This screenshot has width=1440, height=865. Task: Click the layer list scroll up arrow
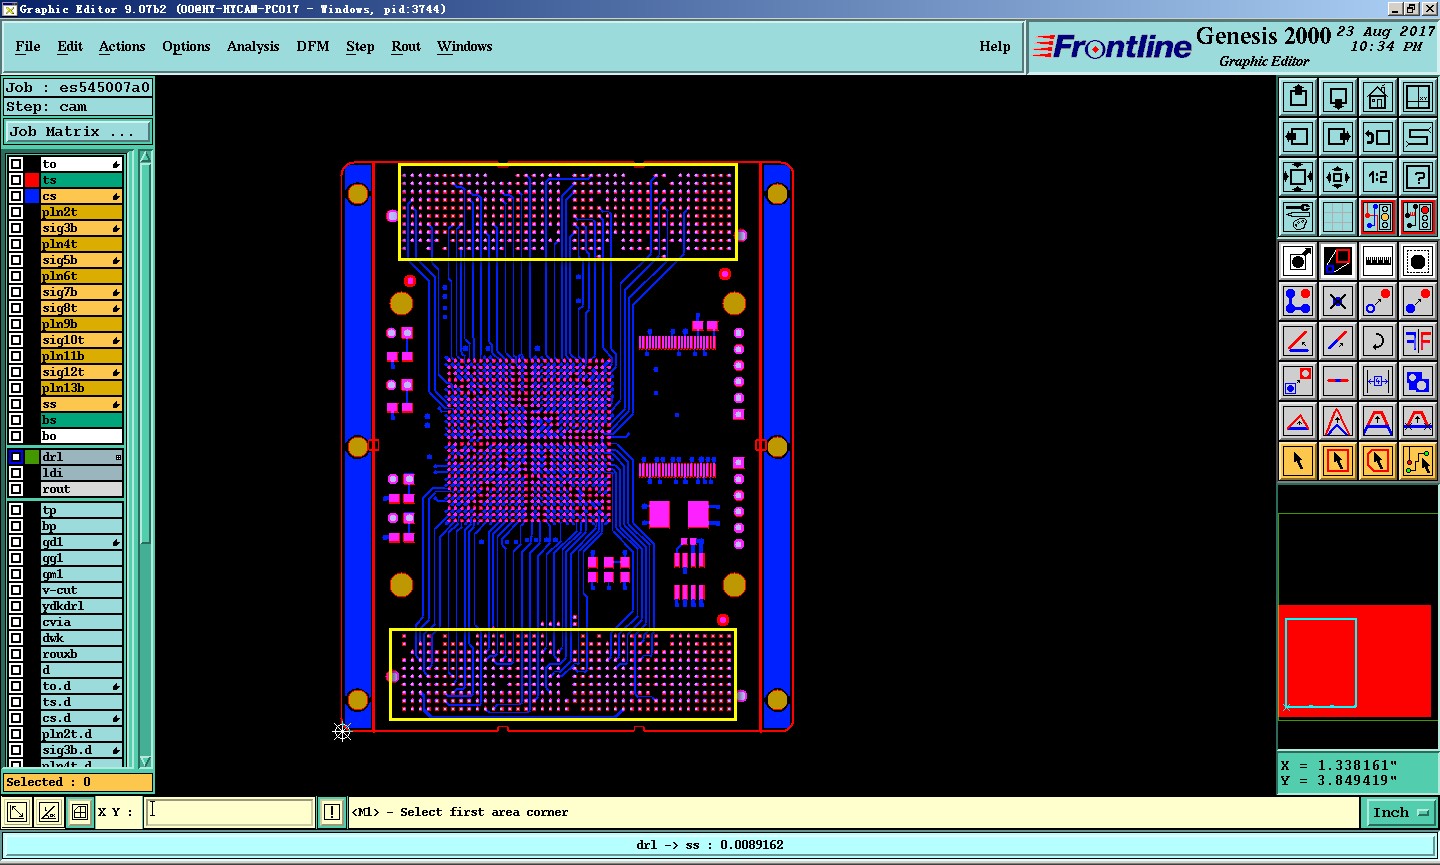click(146, 157)
